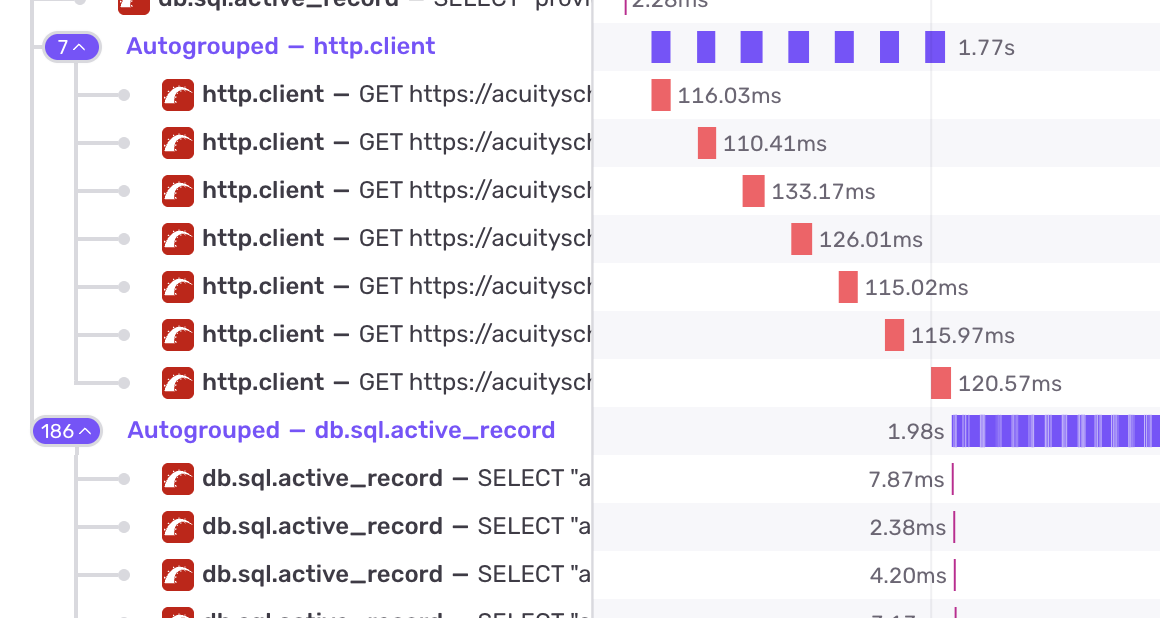Collapse the db.sql.active_record group with the 186 badge
1160x618 pixels.
coord(66,430)
